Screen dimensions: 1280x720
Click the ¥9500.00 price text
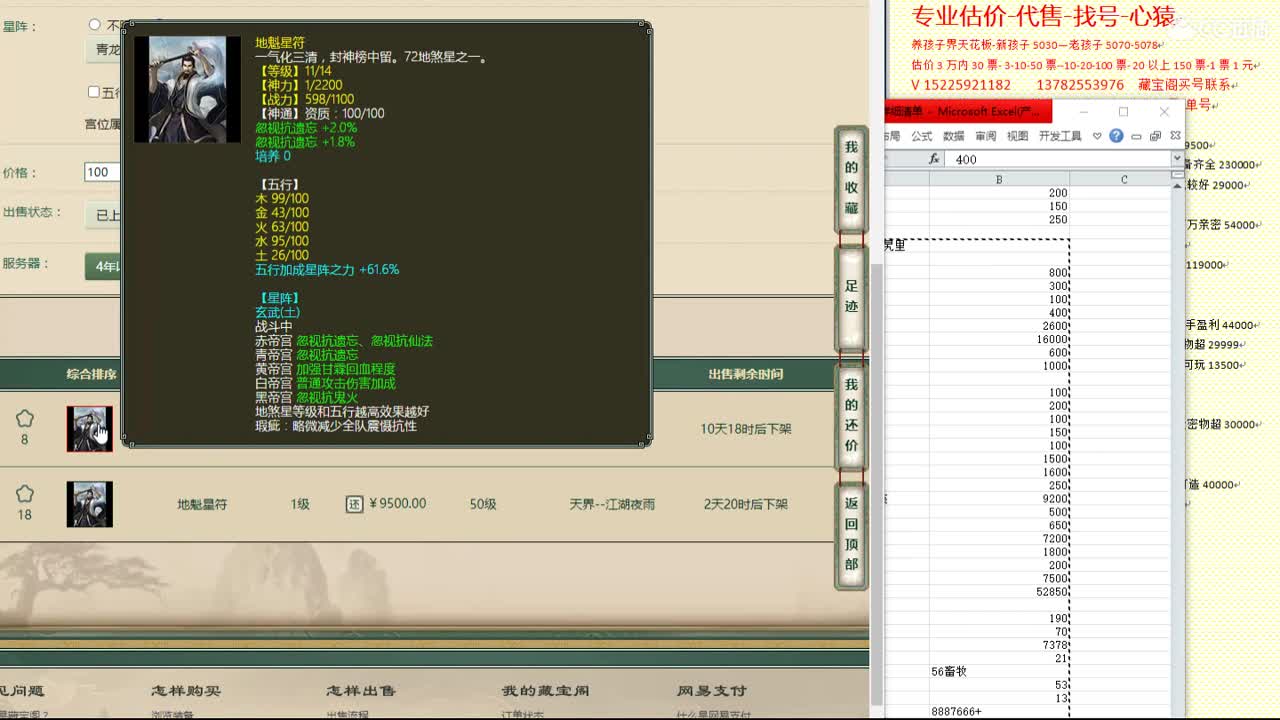(397, 504)
